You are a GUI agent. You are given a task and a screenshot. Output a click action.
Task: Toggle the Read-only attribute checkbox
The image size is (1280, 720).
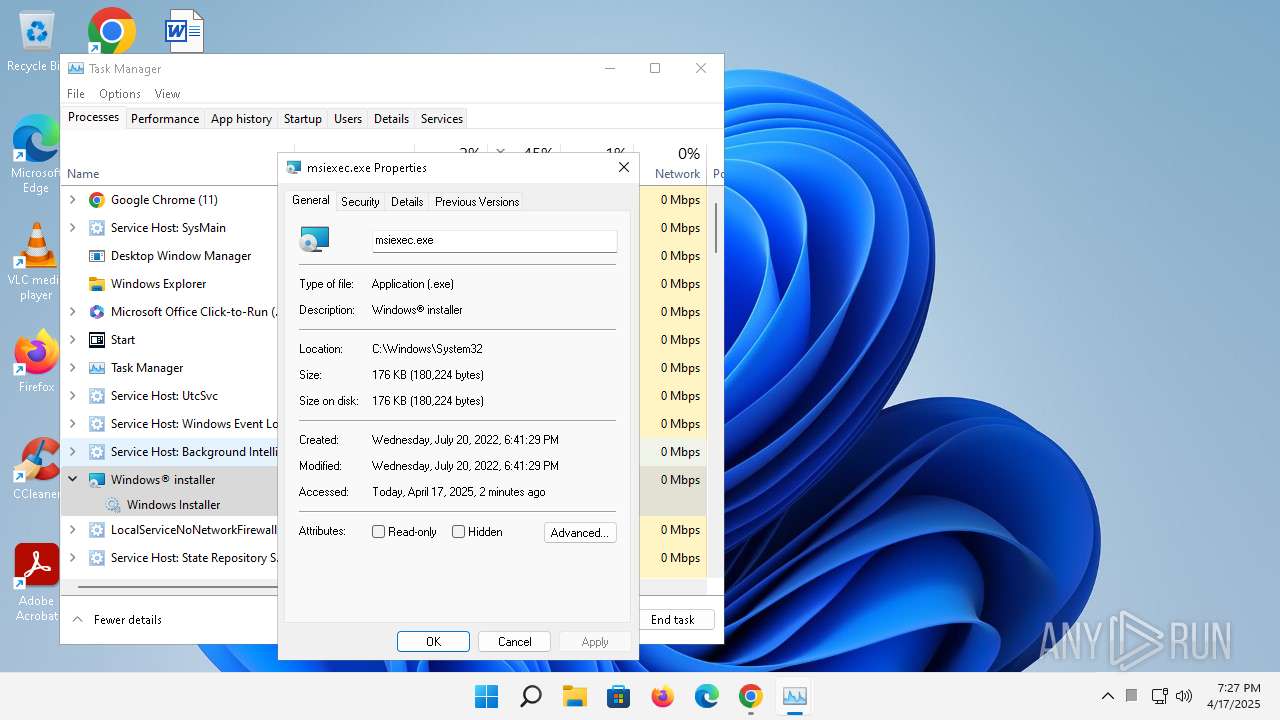(x=379, y=532)
